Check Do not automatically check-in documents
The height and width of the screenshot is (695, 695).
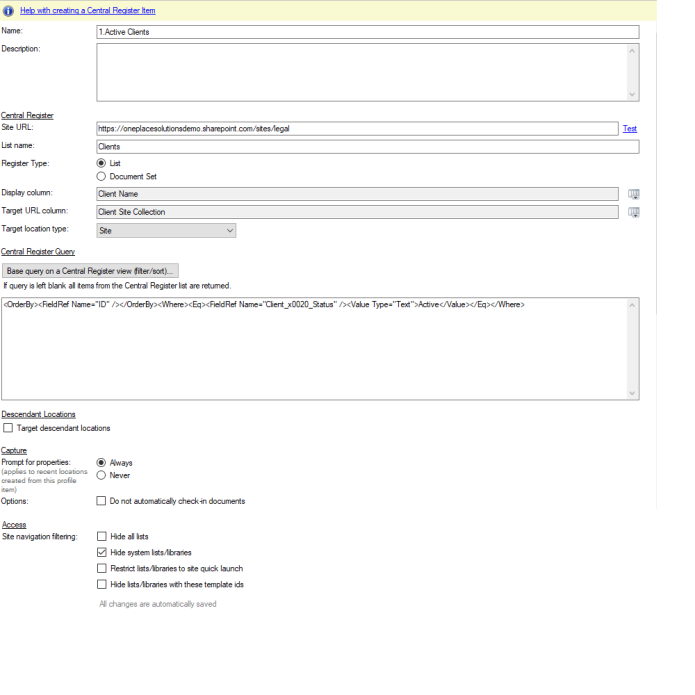pos(101,501)
